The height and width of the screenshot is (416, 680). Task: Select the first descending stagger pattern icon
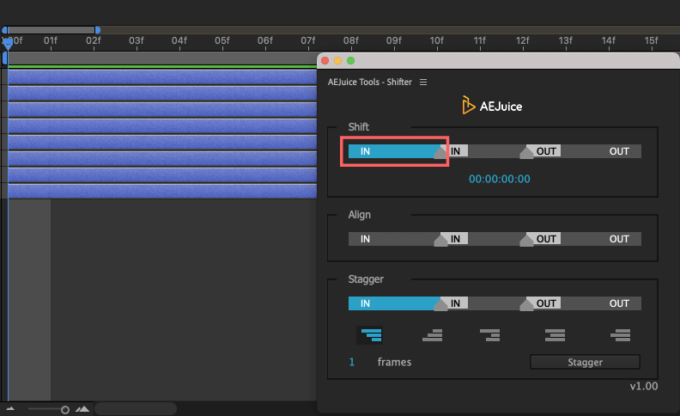point(370,335)
